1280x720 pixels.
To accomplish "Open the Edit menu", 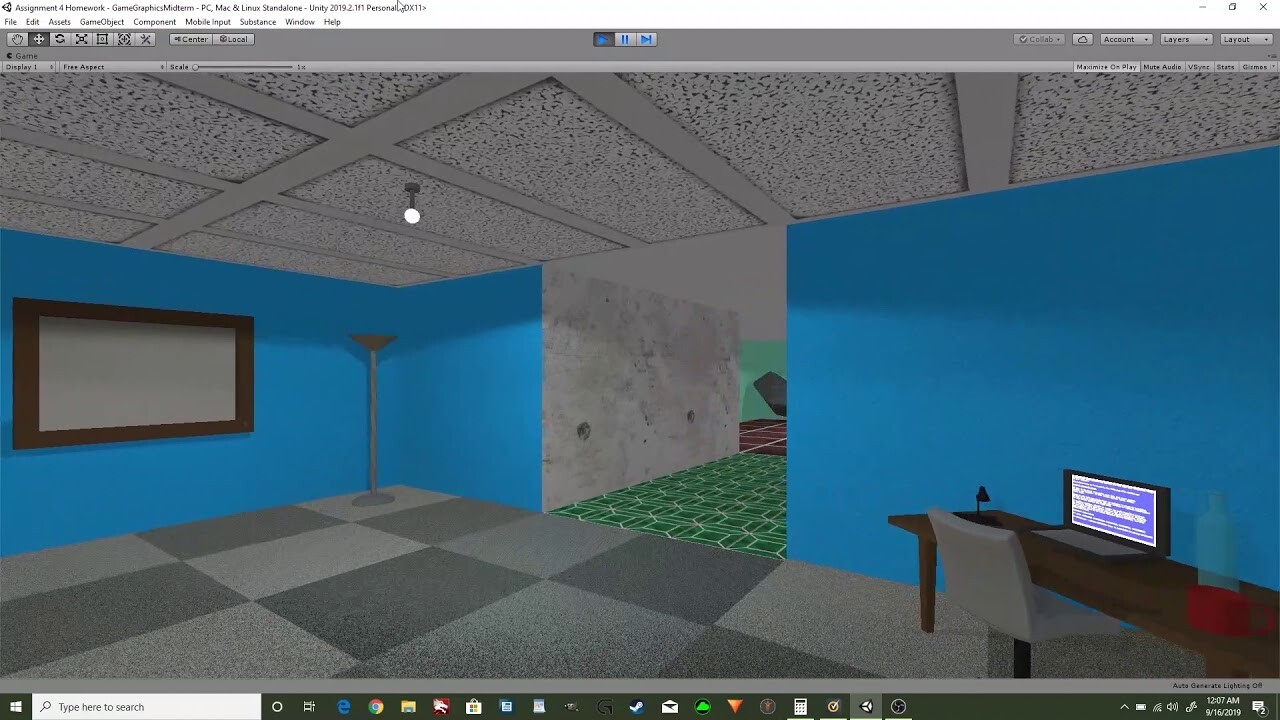I will [x=33, y=22].
